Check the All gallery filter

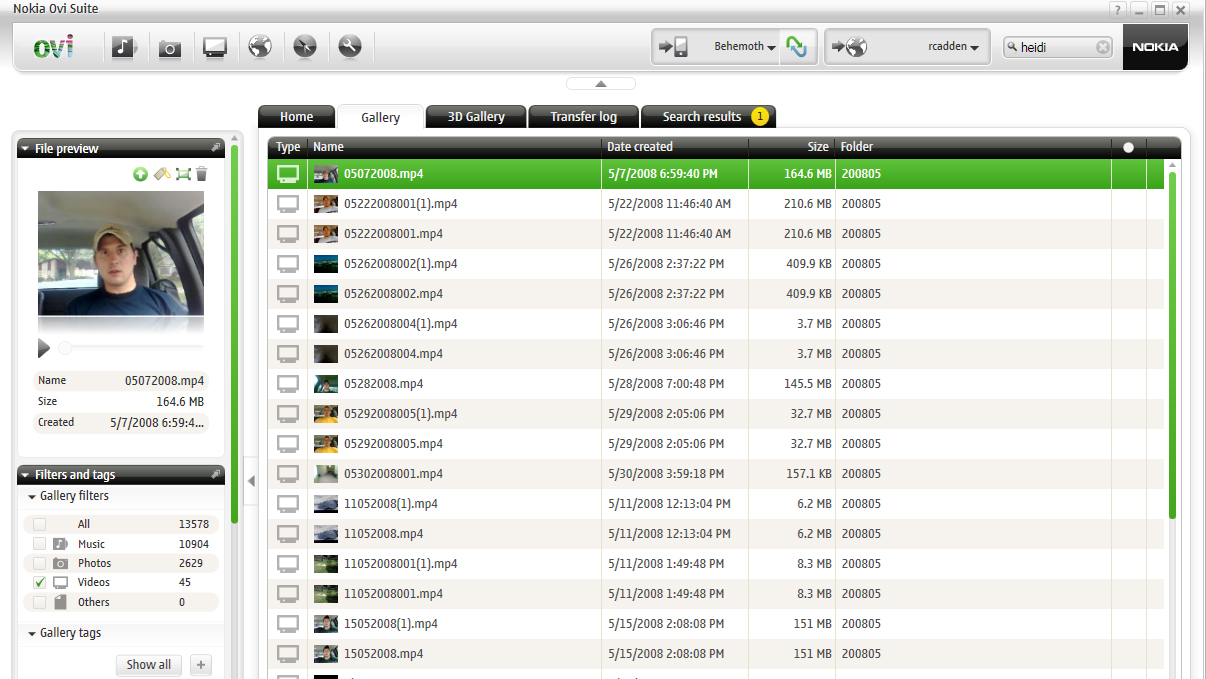[39, 524]
